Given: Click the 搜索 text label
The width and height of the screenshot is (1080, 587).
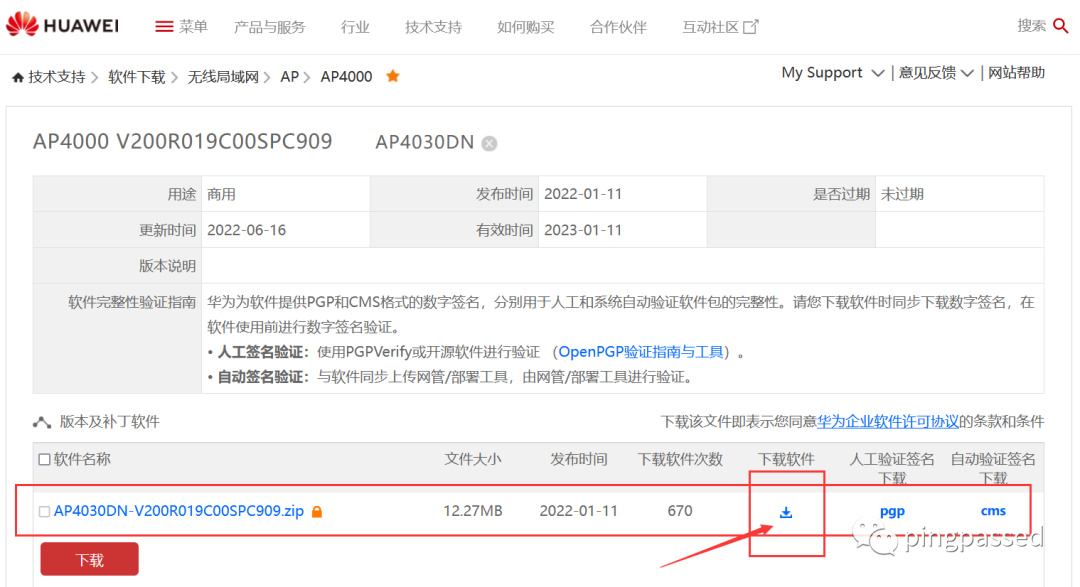Looking at the screenshot, I should tap(1032, 26).
